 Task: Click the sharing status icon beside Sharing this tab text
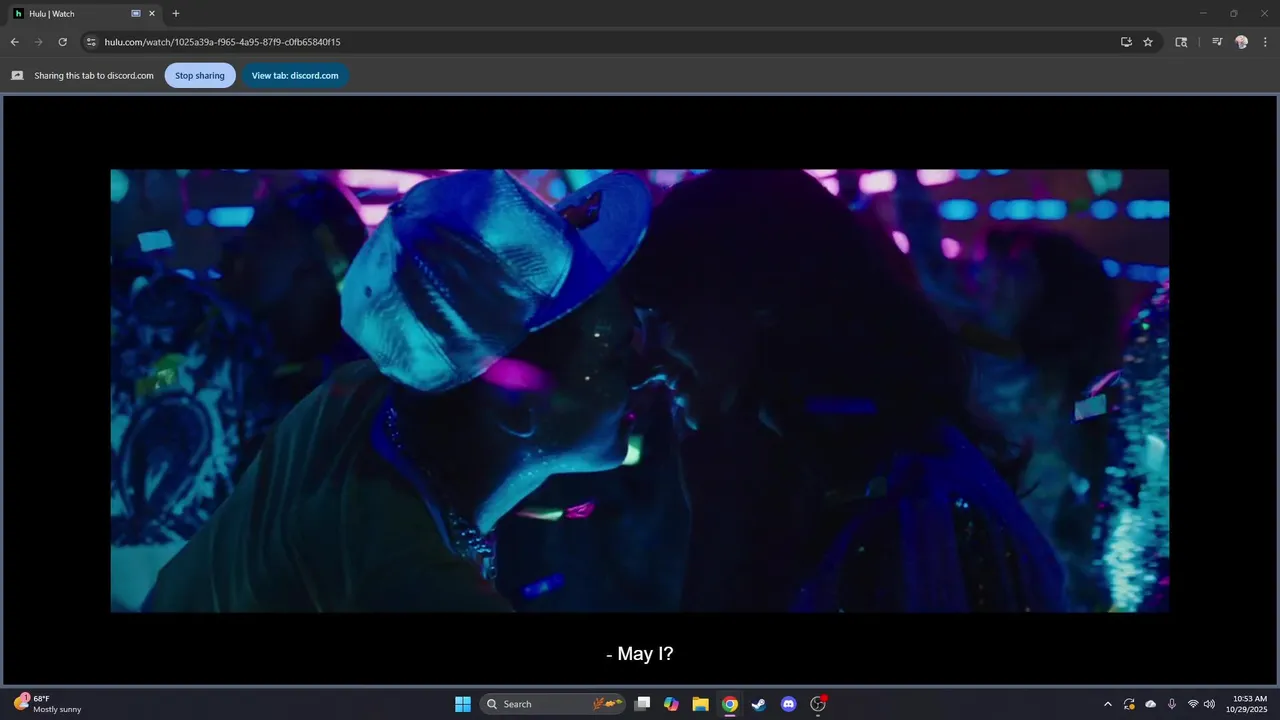(17, 76)
